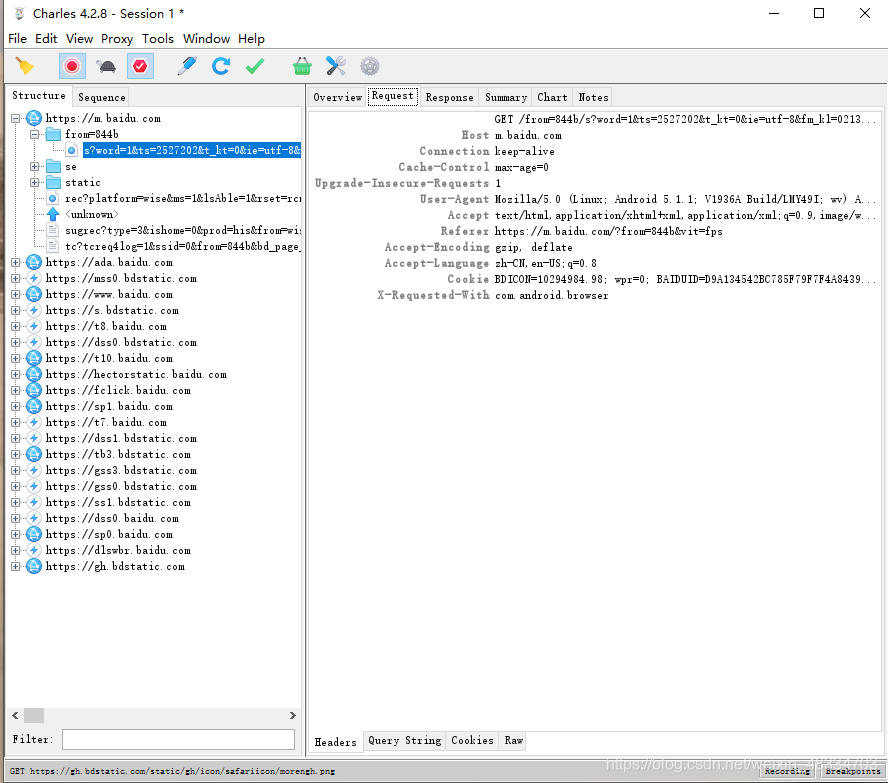Open the Edit menu
The height and width of the screenshot is (783, 888).
(46, 38)
